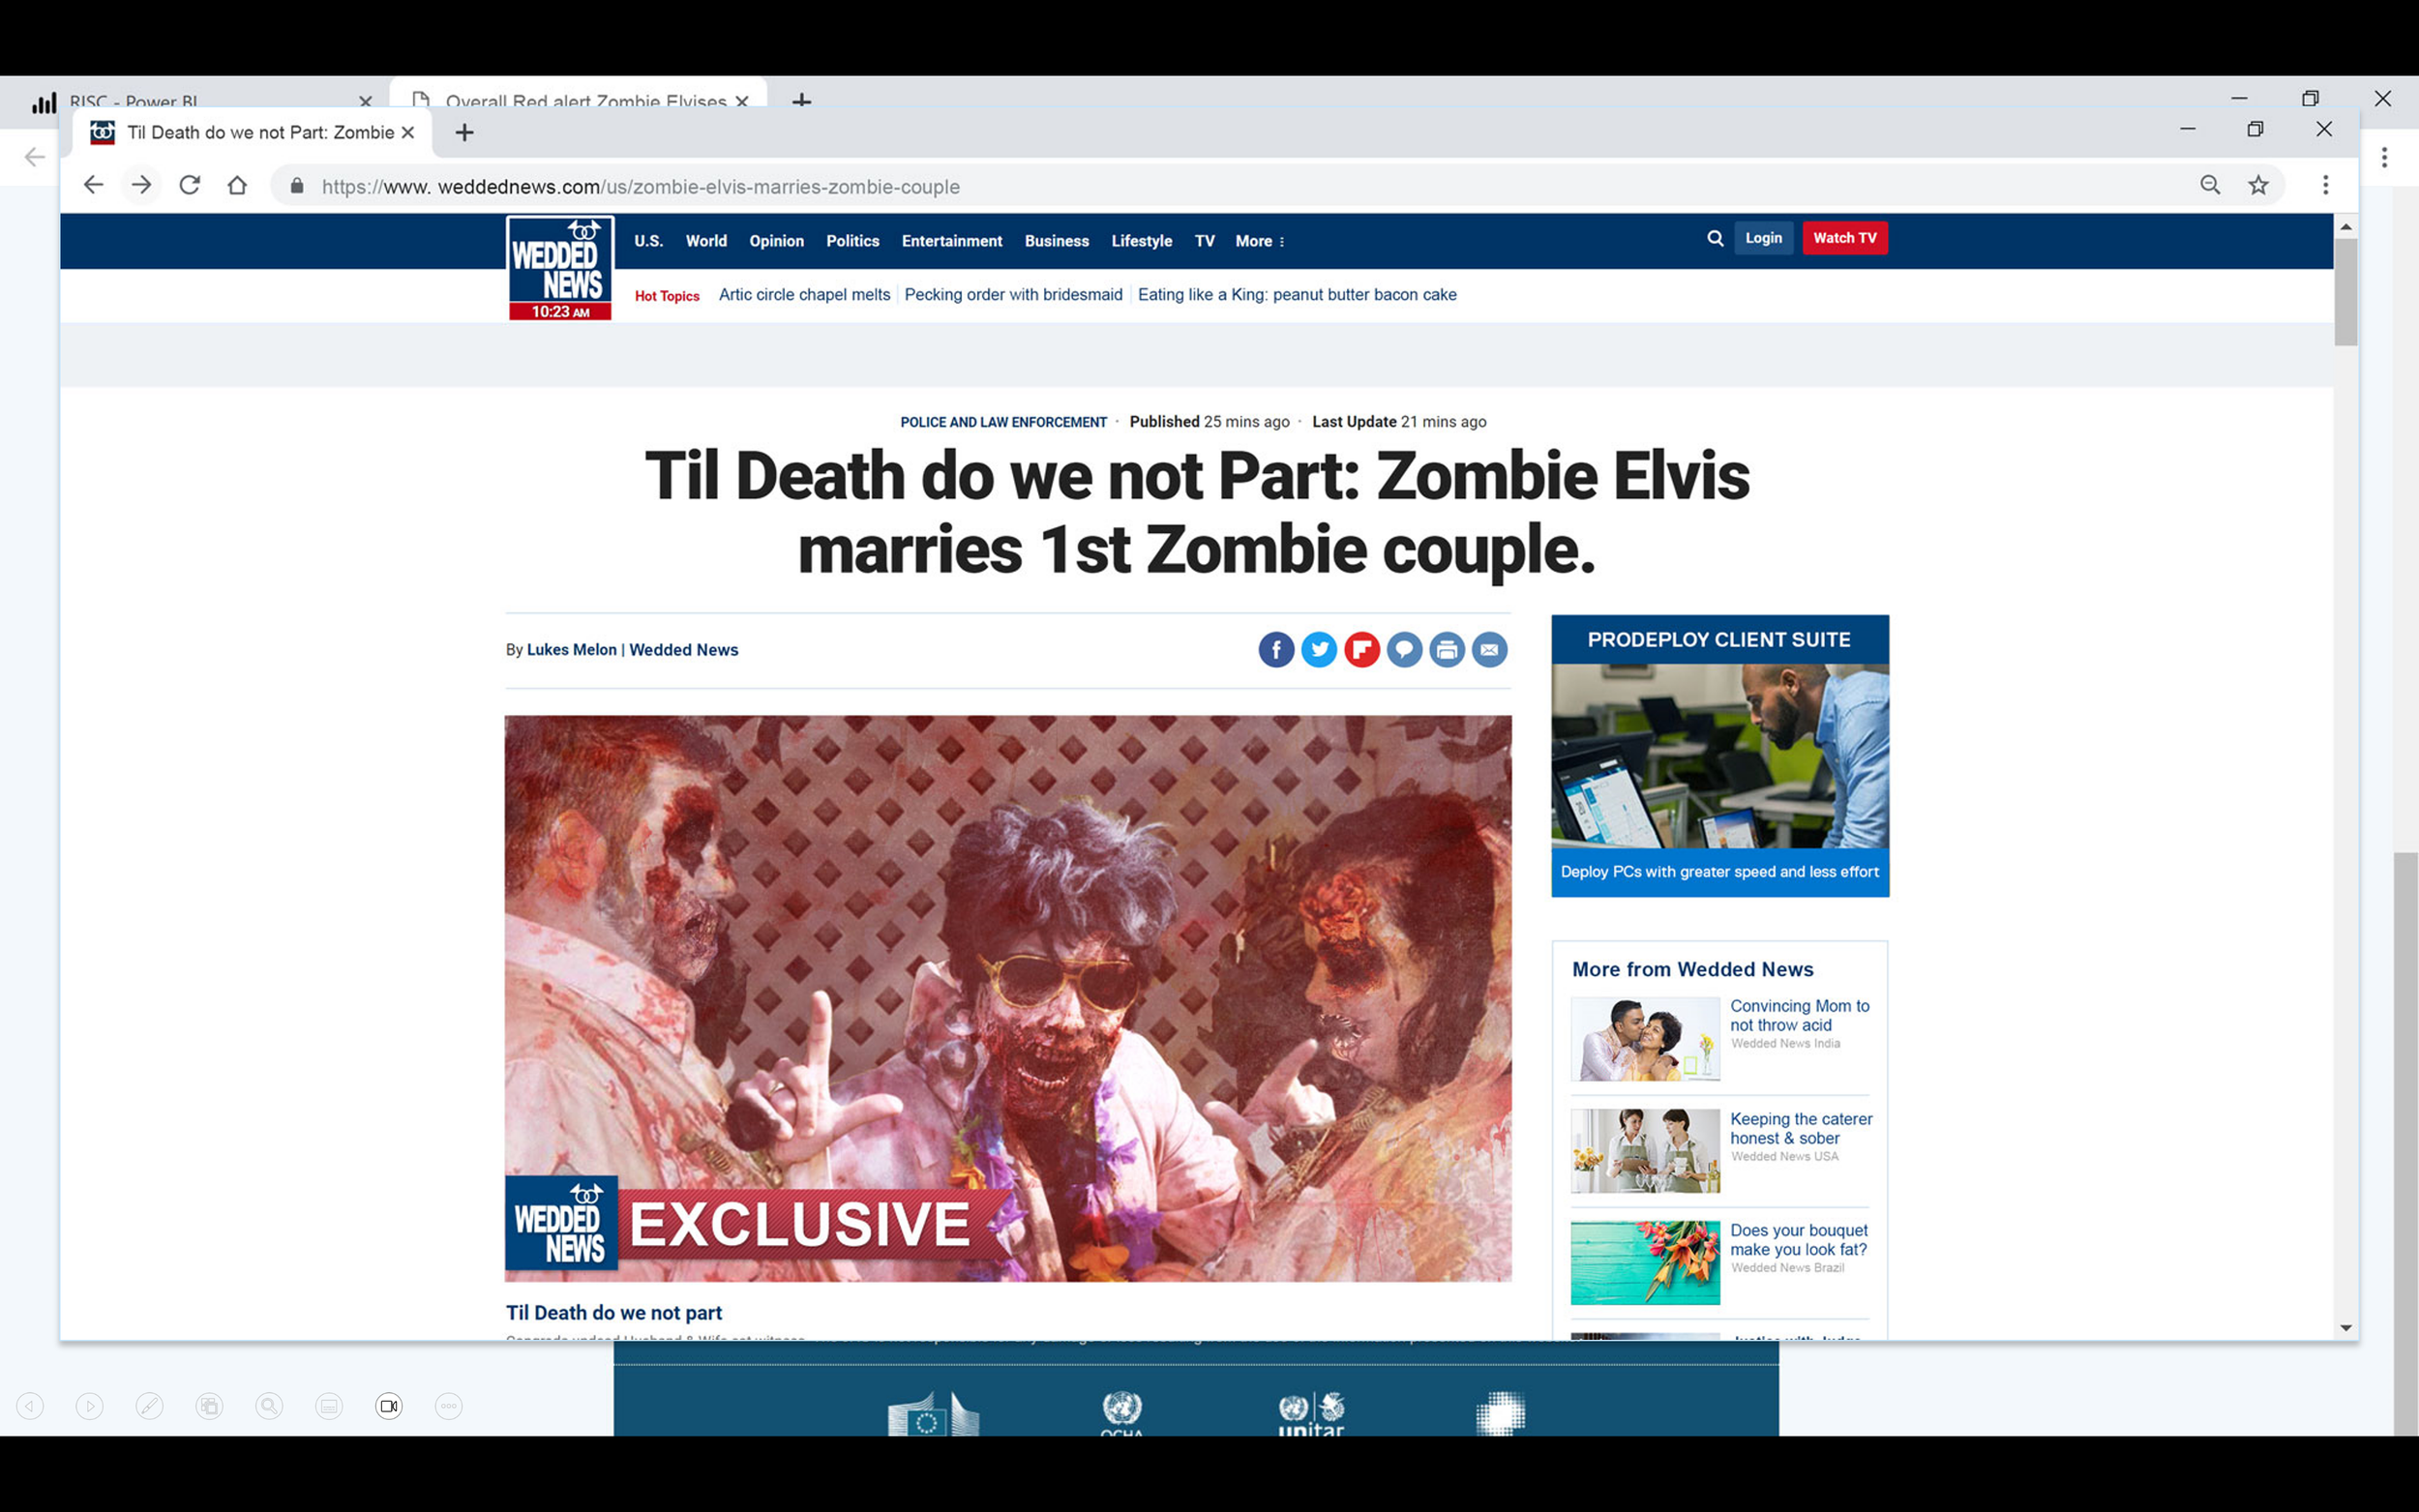Open the Artic circle chapel melts topic
The image size is (2419, 1512).
pyautogui.click(x=804, y=295)
